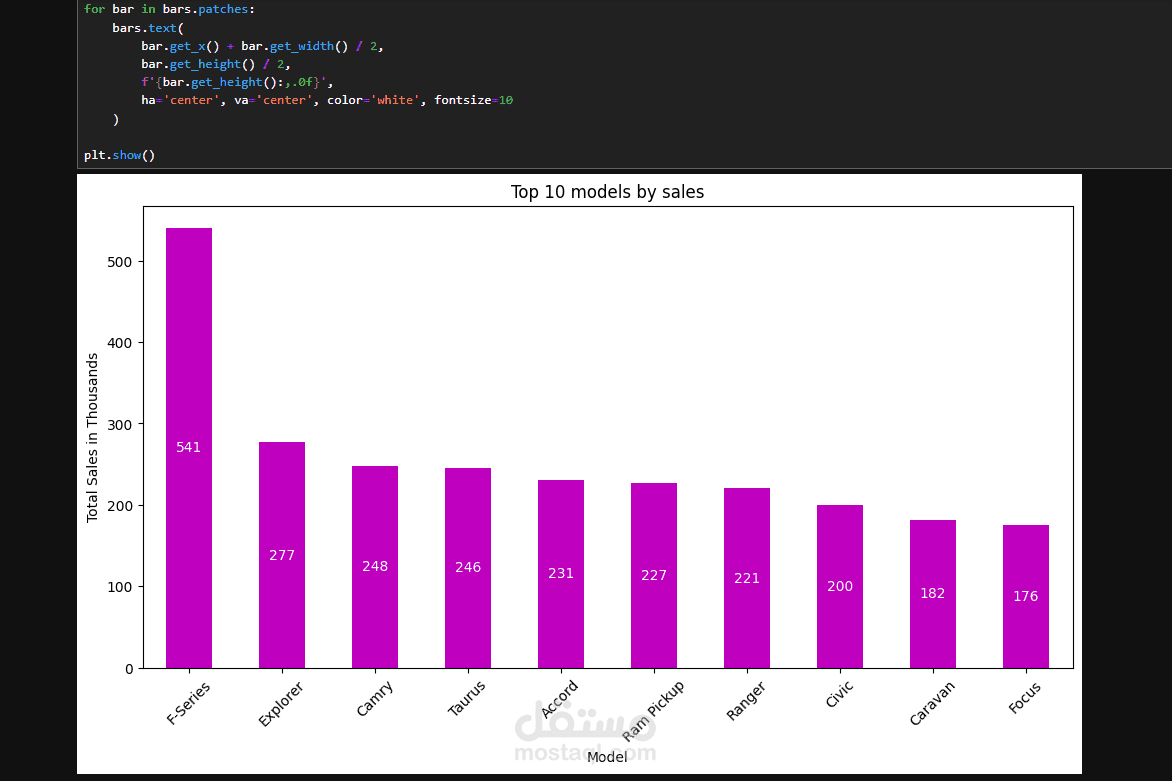This screenshot has width=1172, height=781.
Task: Click the 'Civic' x-axis label
Action: click(839, 694)
